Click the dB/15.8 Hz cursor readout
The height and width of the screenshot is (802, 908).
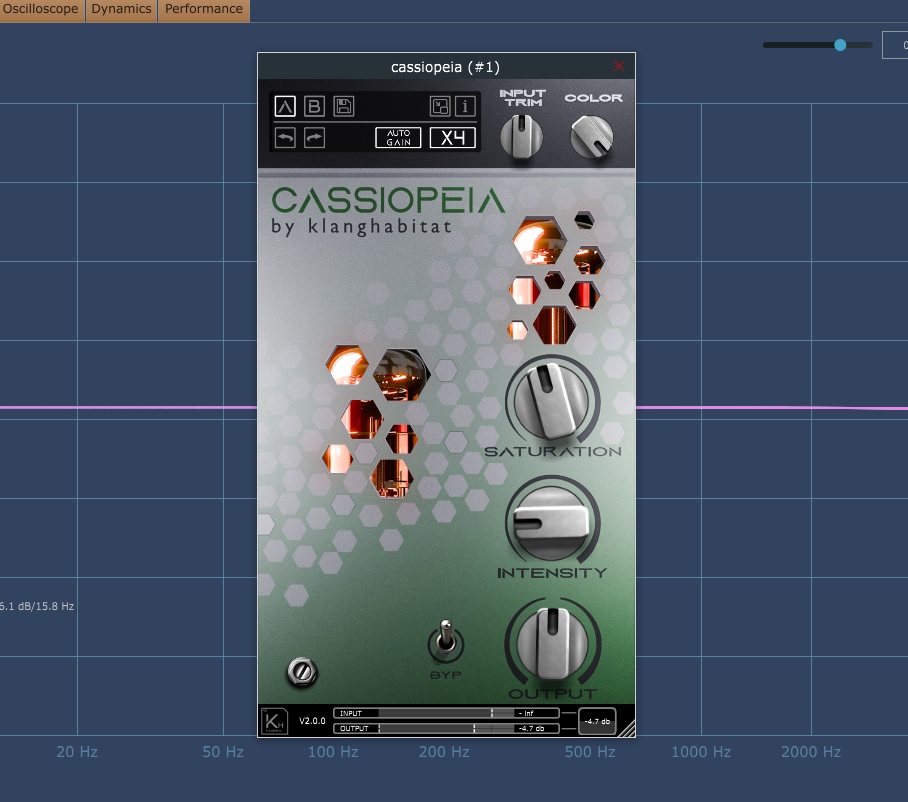tap(37, 606)
